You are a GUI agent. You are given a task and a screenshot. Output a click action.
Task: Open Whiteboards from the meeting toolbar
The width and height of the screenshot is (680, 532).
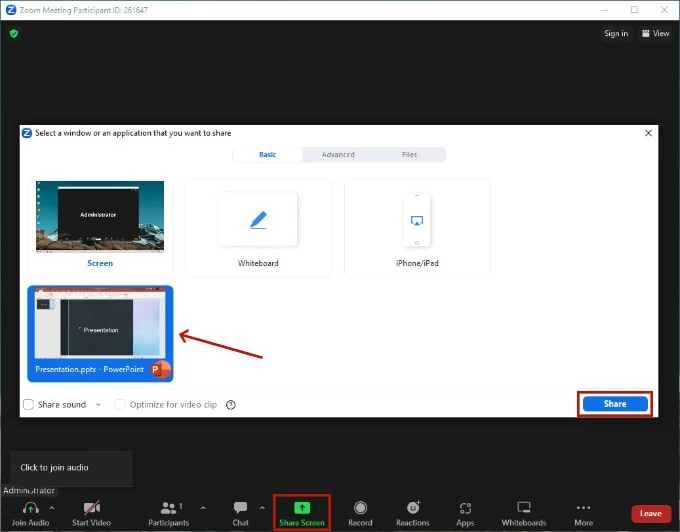point(523,508)
